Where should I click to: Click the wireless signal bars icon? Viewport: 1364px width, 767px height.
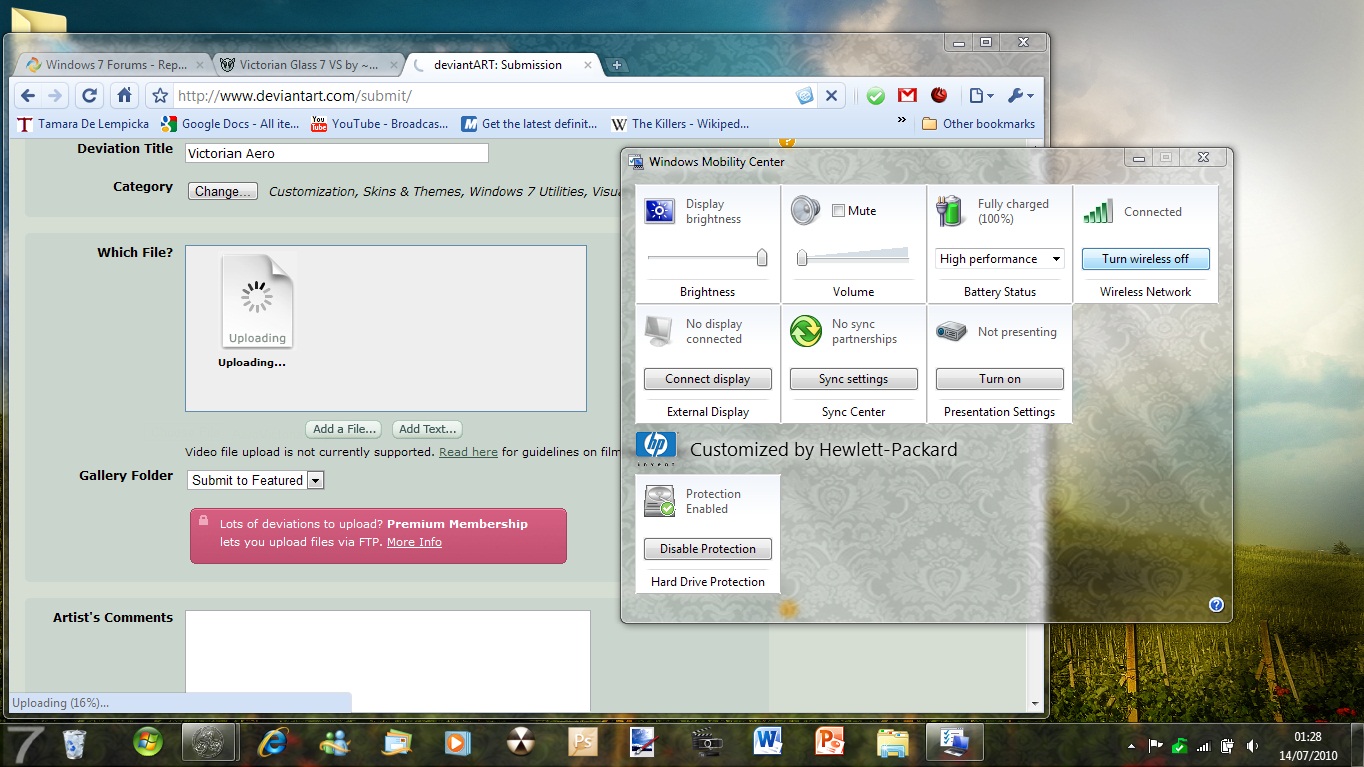tap(1098, 211)
